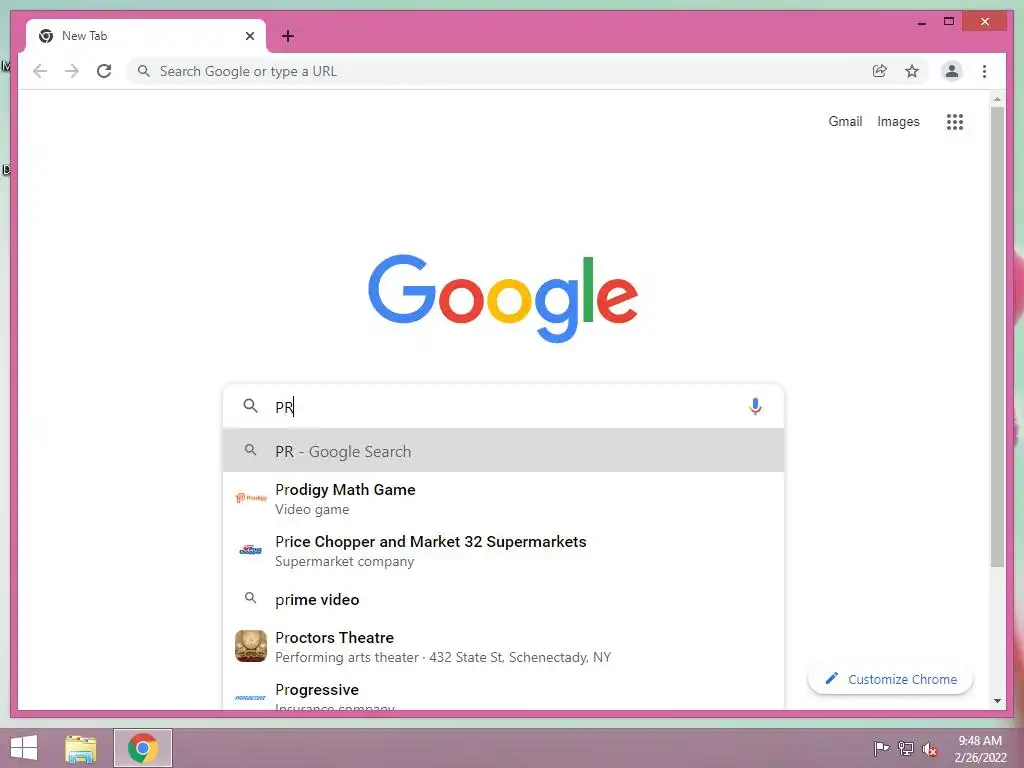This screenshot has width=1024, height=768.
Task: Click the page vertical scrollbar thumb
Action: [x=997, y=336]
